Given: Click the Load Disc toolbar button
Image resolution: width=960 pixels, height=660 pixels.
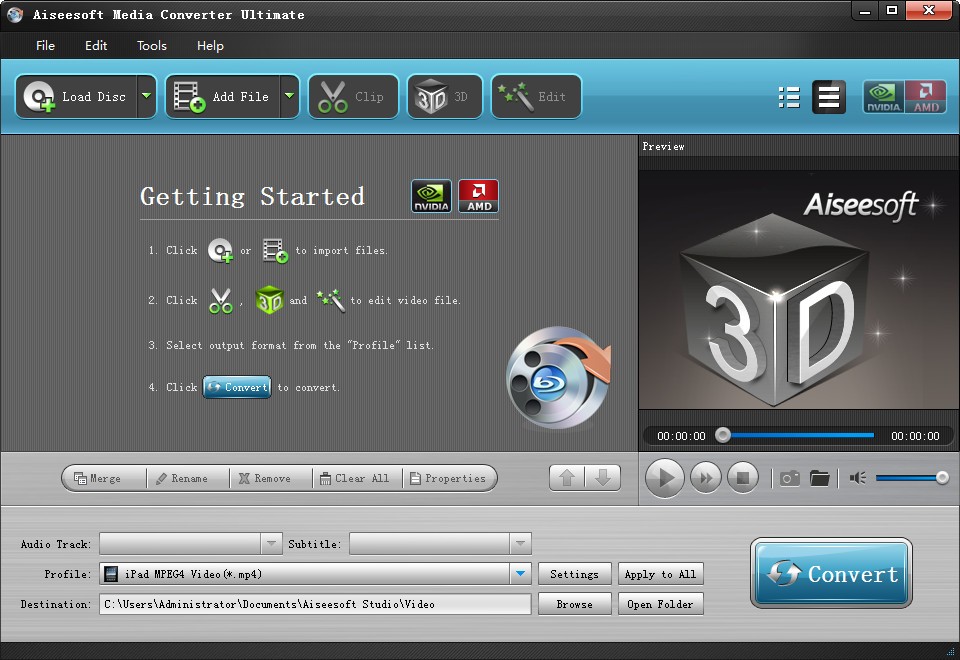Looking at the screenshot, I should pos(77,97).
